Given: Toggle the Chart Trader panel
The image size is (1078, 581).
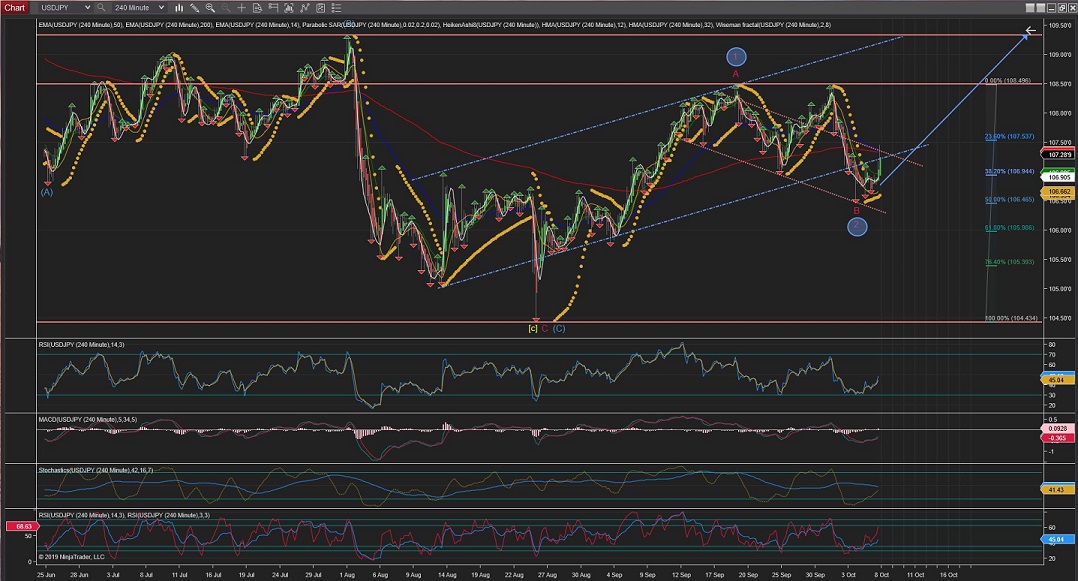Looking at the screenshot, I should (x=274, y=7).
